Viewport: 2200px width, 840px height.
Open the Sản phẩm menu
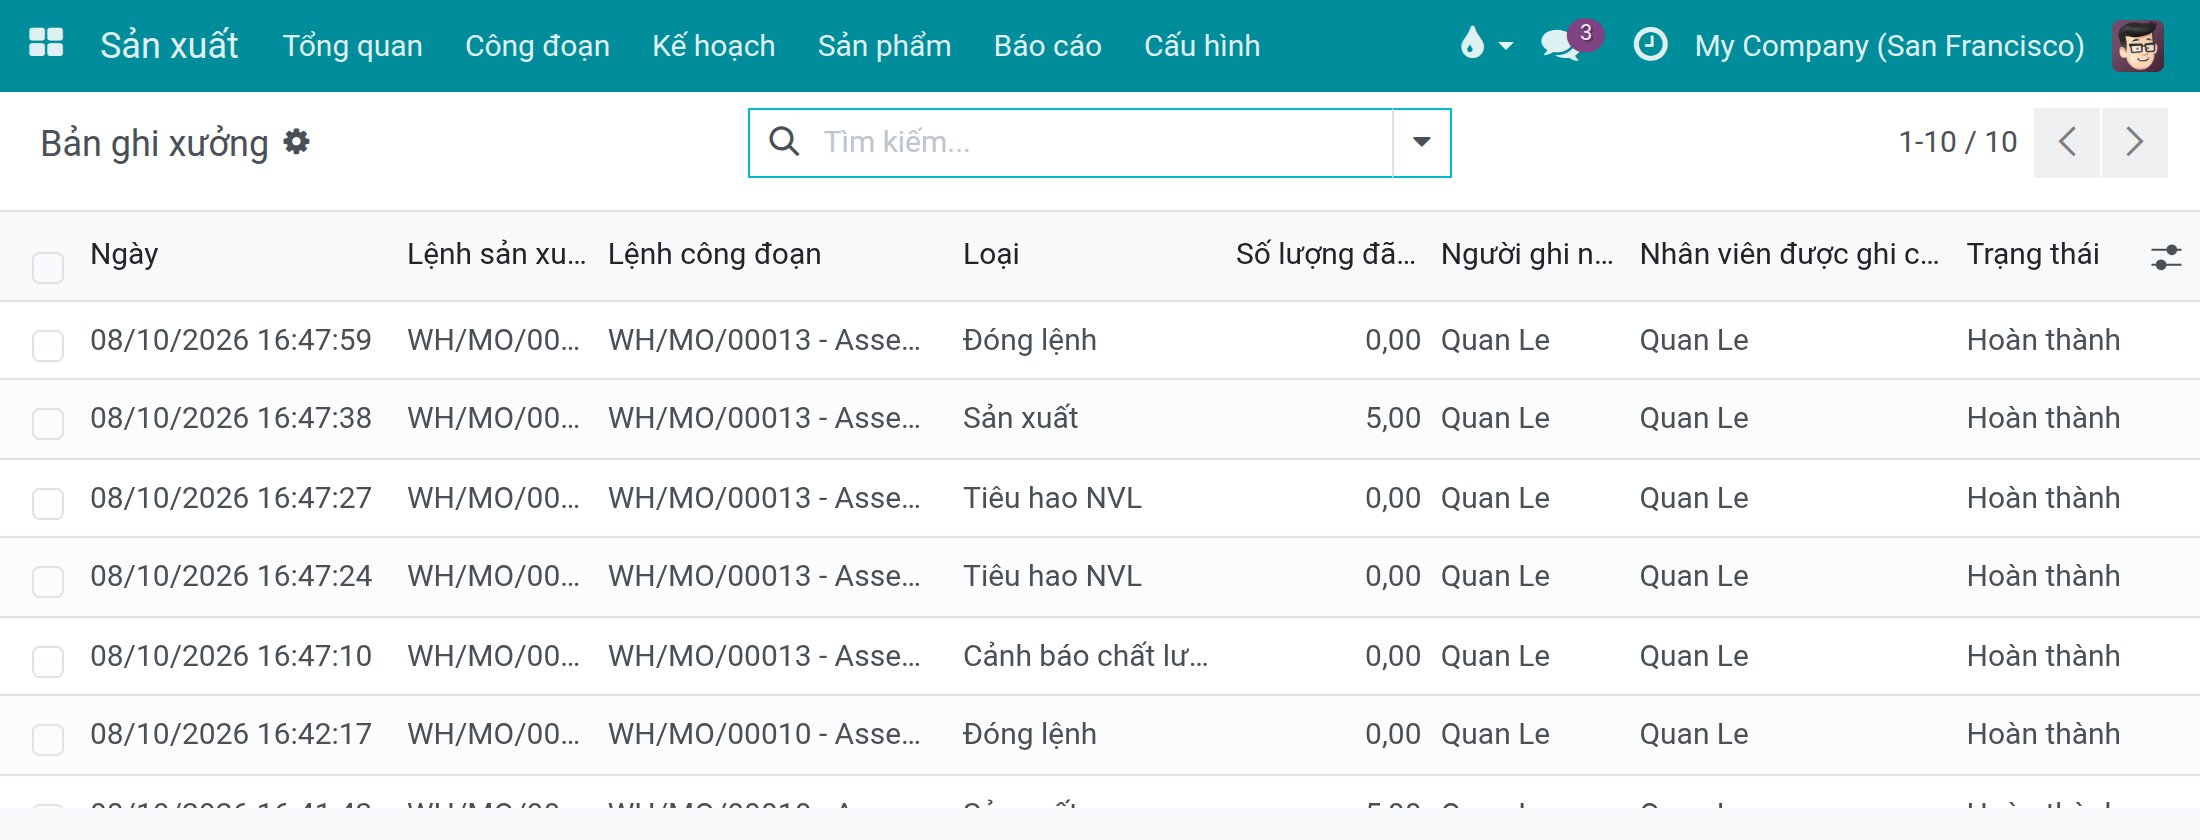point(884,46)
